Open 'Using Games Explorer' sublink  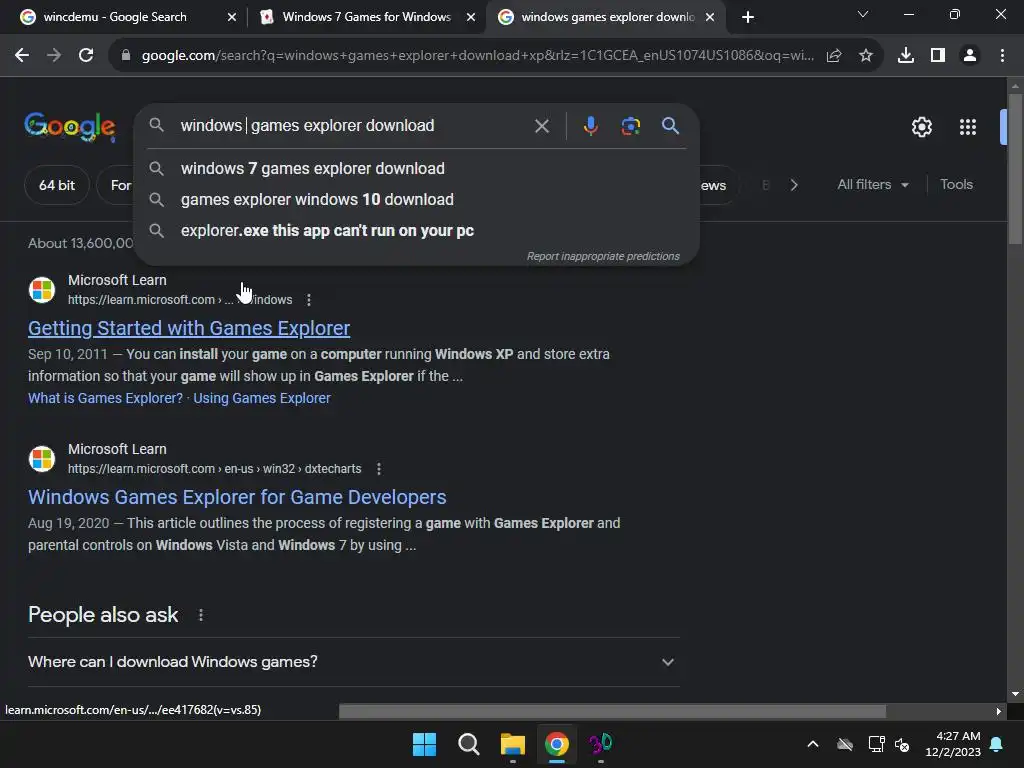pyautogui.click(x=262, y=398)
